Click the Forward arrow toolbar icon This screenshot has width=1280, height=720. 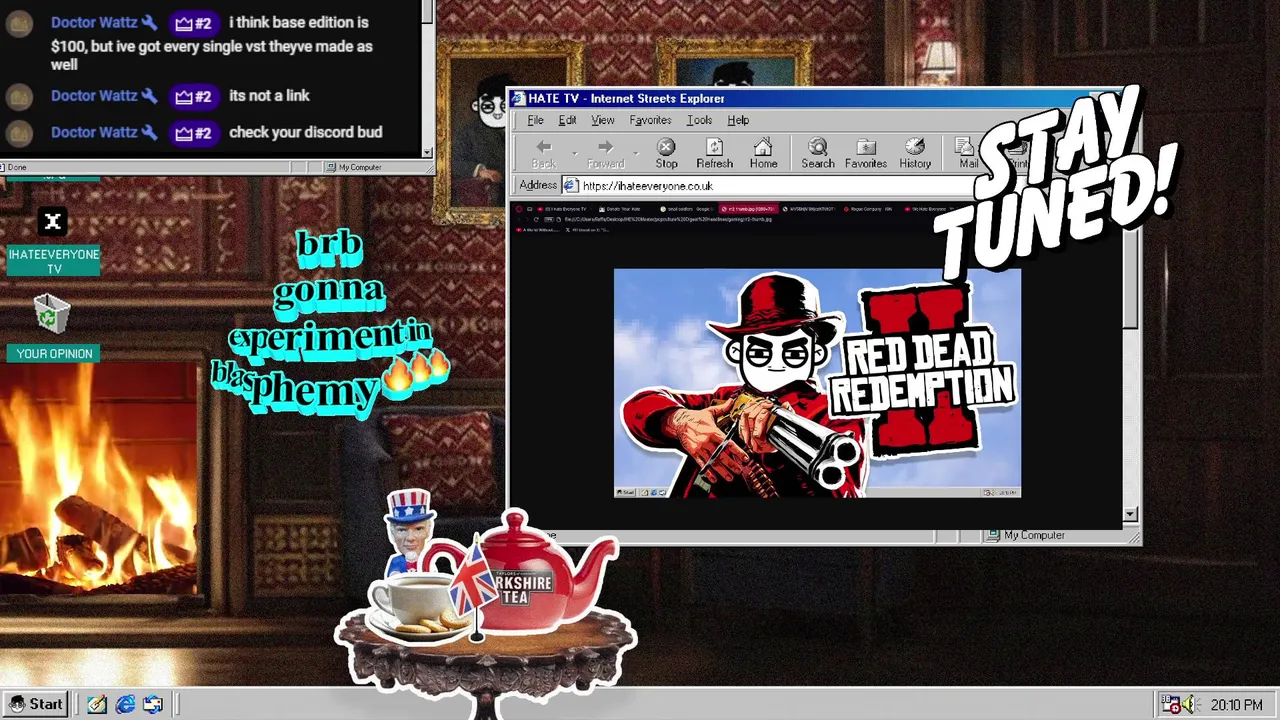pos(605,147)
